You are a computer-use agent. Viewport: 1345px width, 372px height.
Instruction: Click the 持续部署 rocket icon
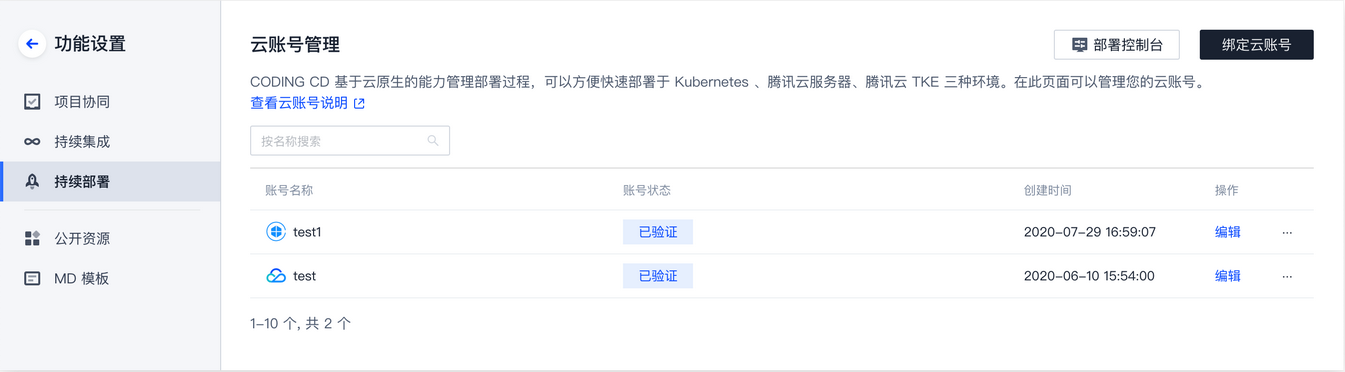[33, 182]
